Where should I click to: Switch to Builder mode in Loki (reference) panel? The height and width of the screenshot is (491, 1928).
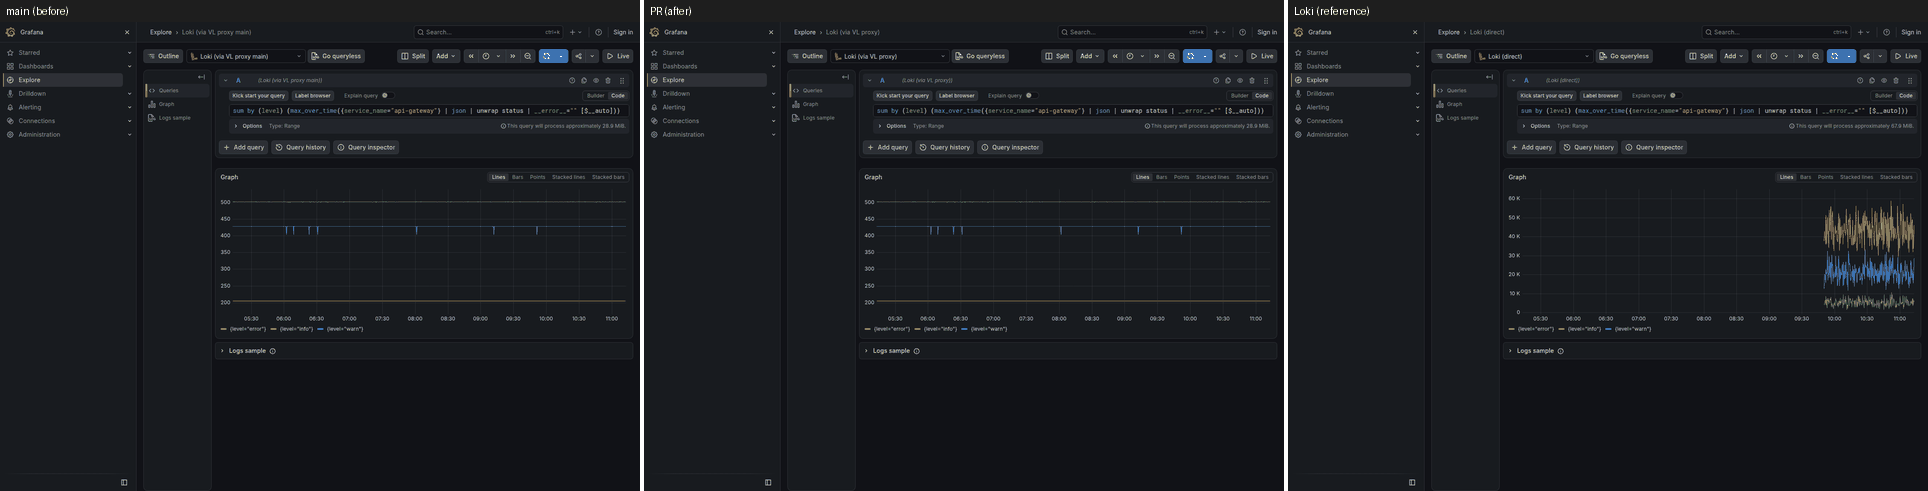[1883, 96]
